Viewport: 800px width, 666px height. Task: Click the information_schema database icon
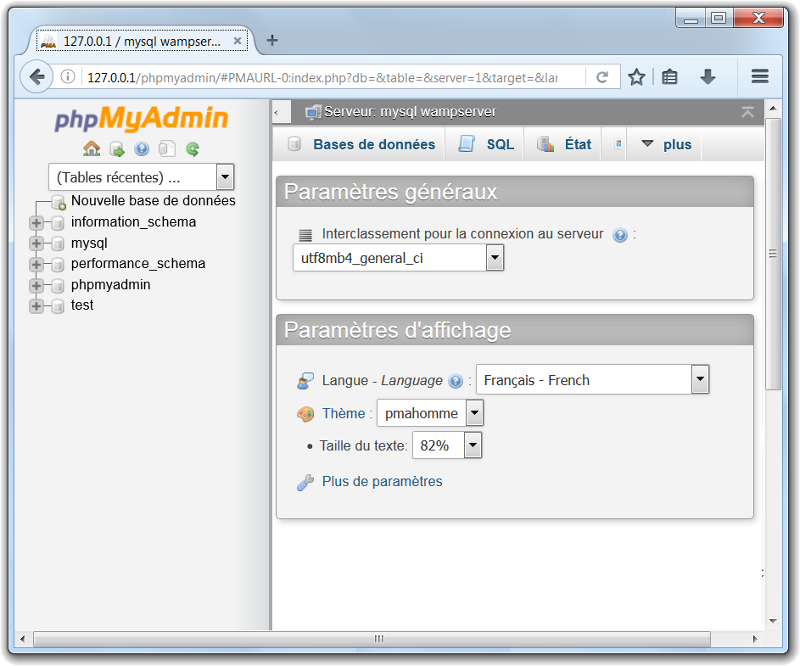[x=58, y=223]
